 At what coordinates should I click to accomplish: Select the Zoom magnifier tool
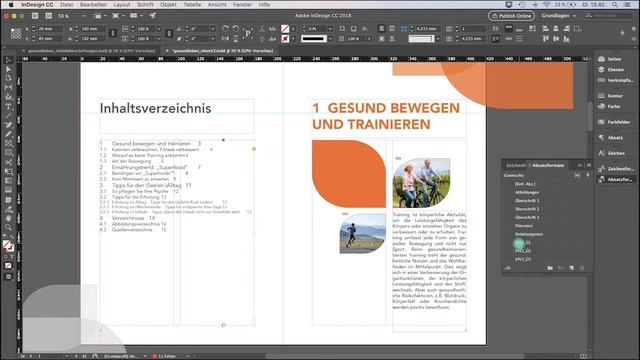pyautogui.click(x=8, y=227)
